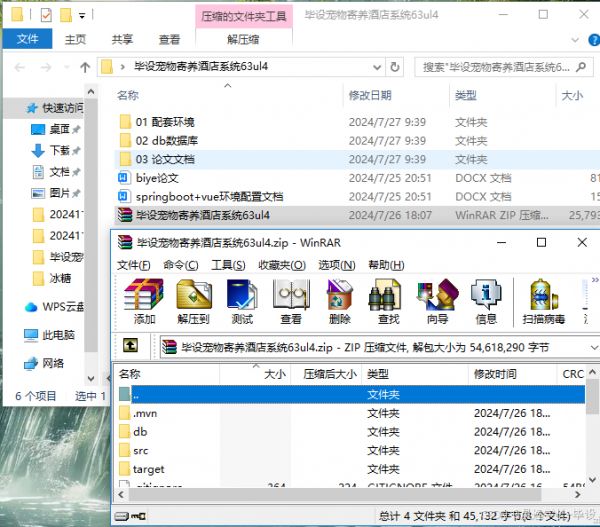Open the Favorites (收藏夹) menu in WinRAR
The image size is (600, 527).
(x=281, y=265)
